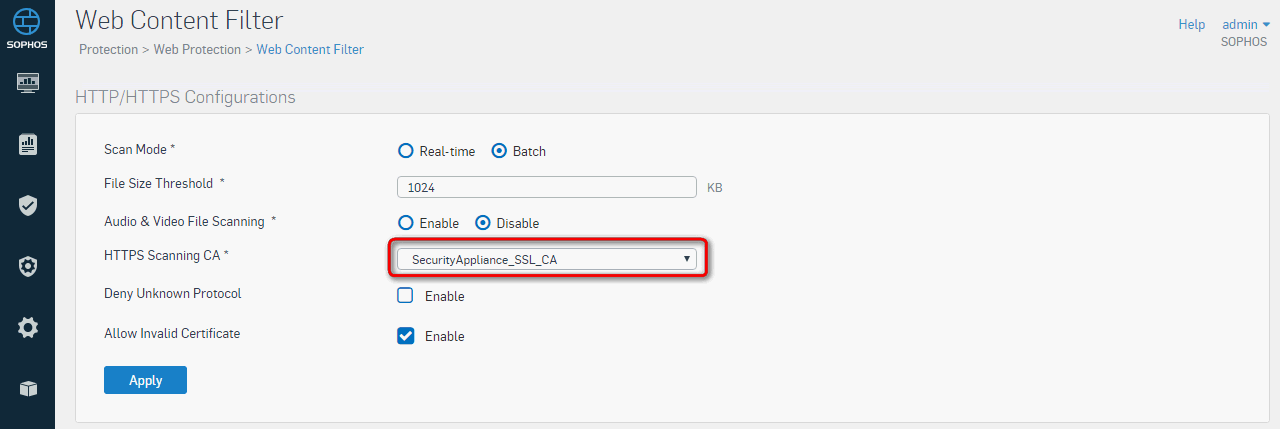Viewport: 1280px width, 429px height.
Task: Click the Sophos globe logo
Action: pos(27,21)
